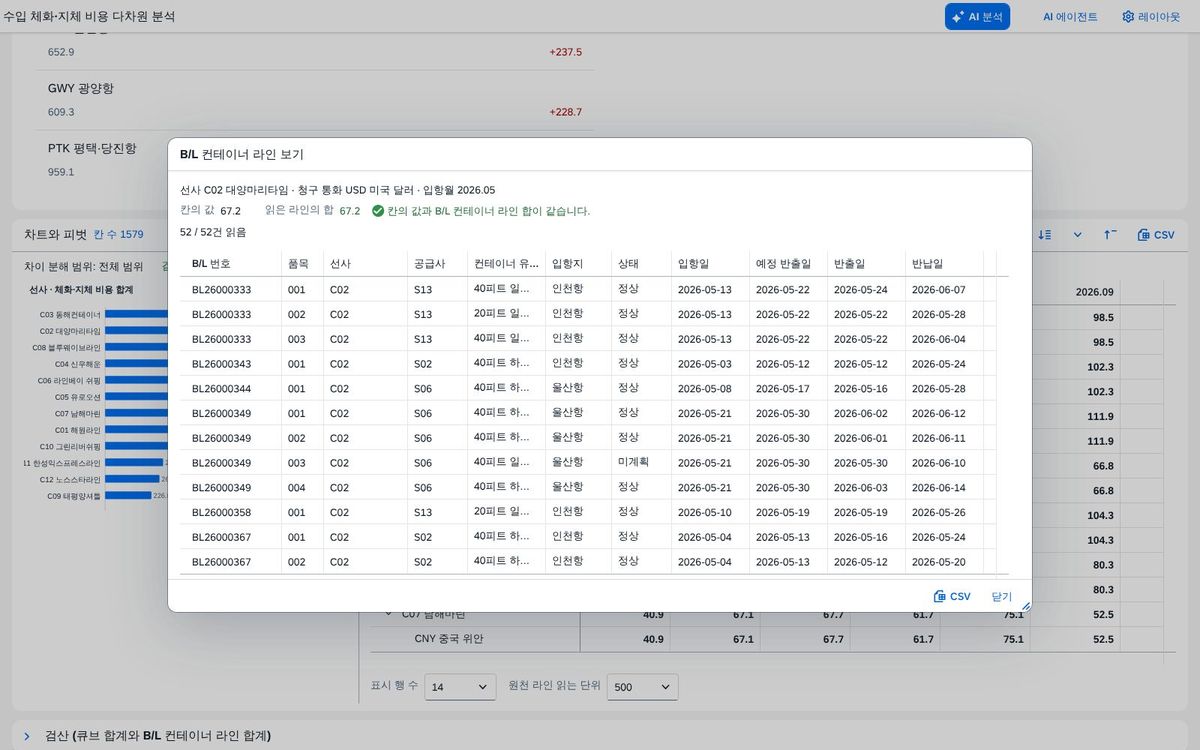This screenshot has width=1200, height=750.
Task: Open the 표시 행 수 dropdown
Action: 460,687
